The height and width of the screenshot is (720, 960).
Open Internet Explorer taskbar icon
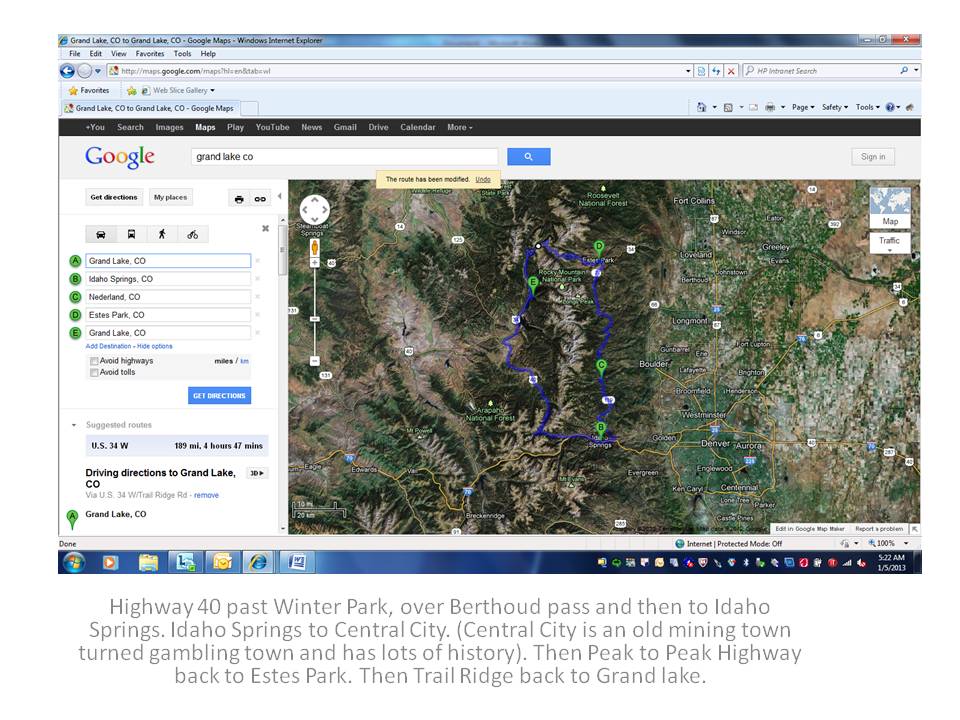click(x=258, y=562)
